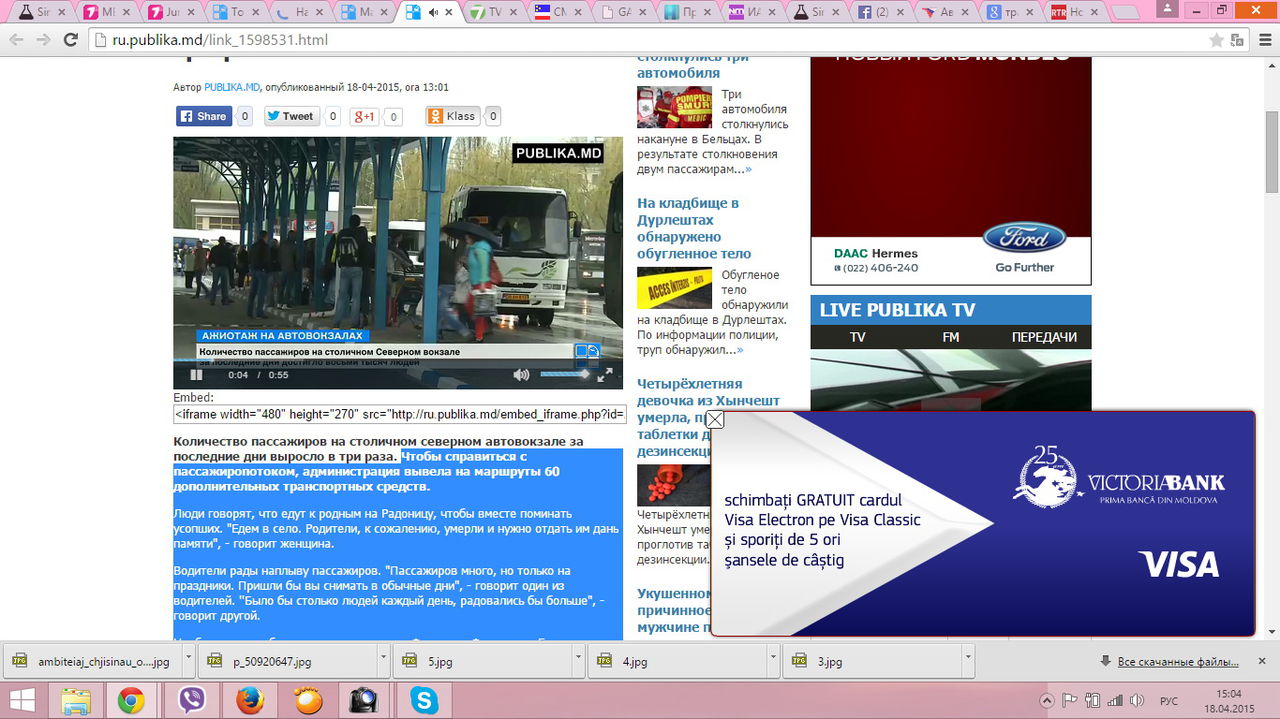Expand dropdown for 3.jpg download
Viewport: 1280px width, 719px height.
pyautogui.click(x=970, y=661)
